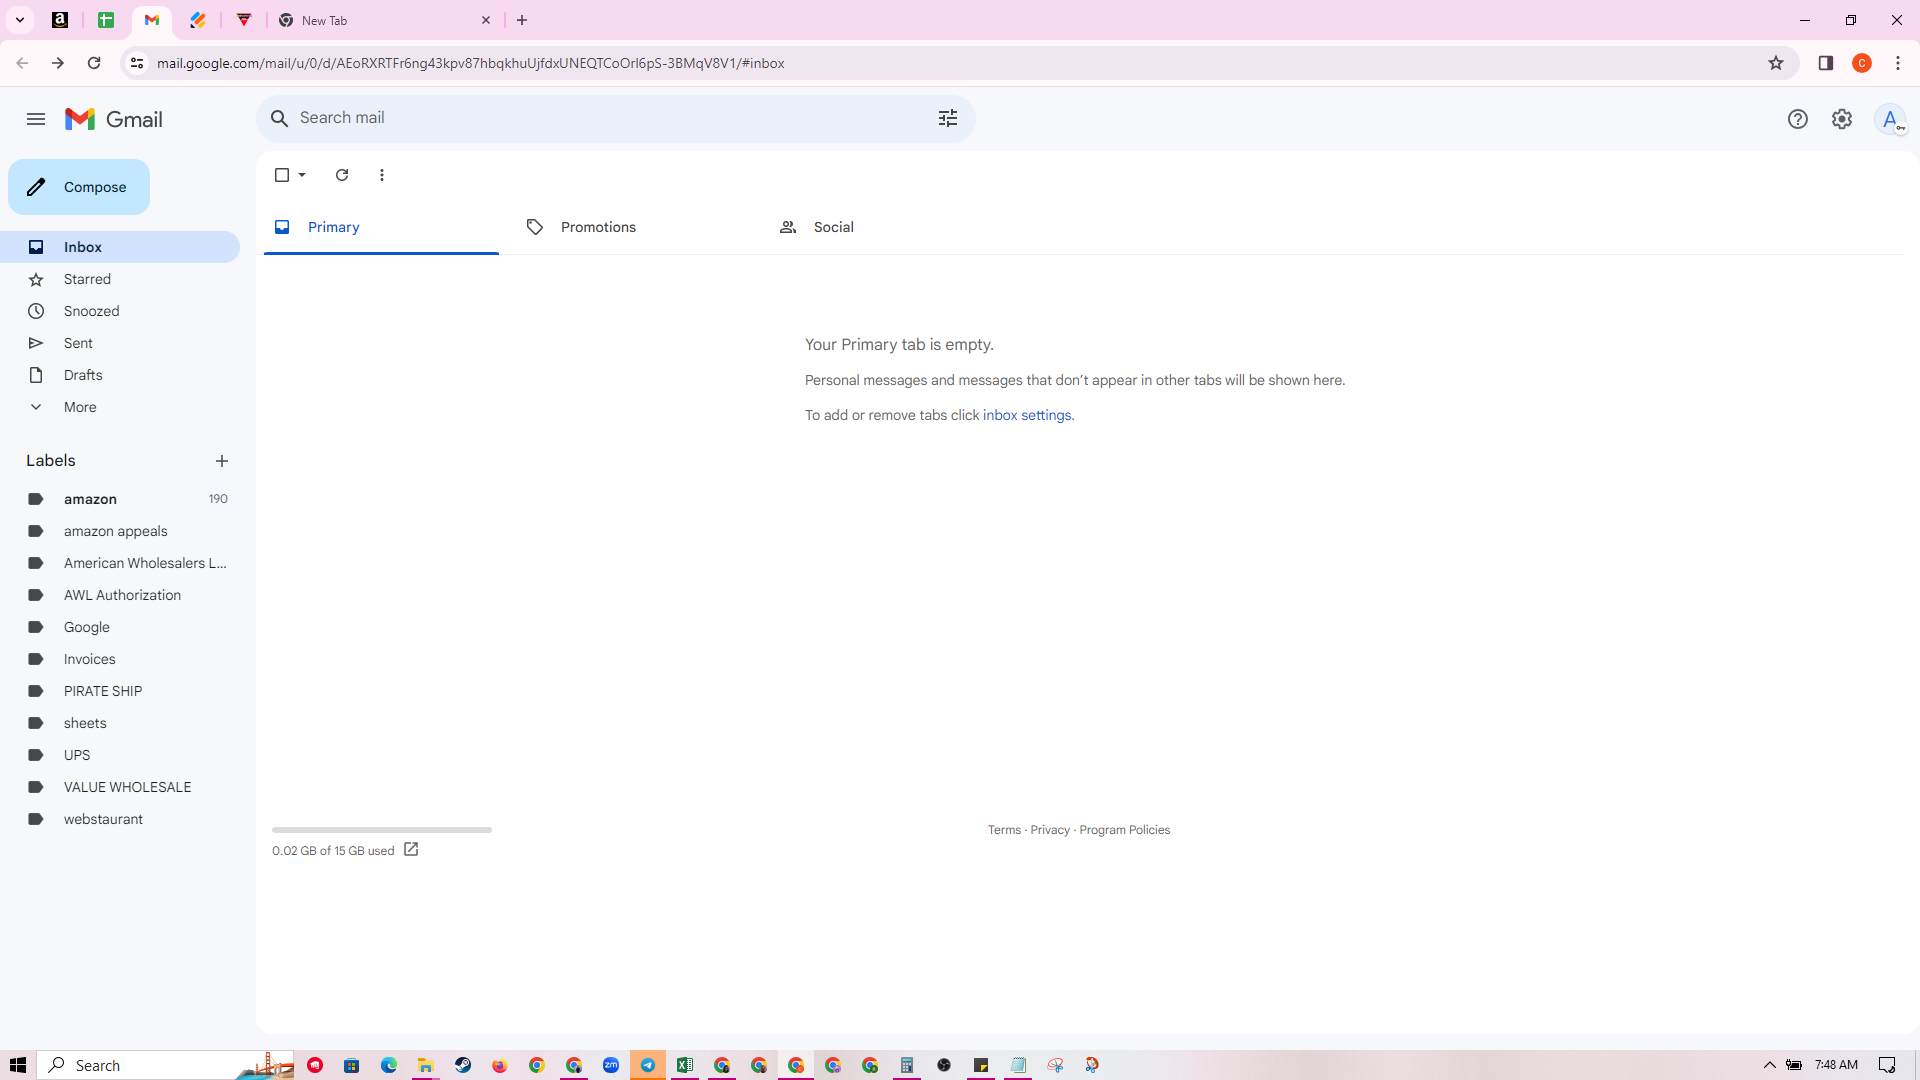
Task: Open the sheets label
Action: coord(120,723)
